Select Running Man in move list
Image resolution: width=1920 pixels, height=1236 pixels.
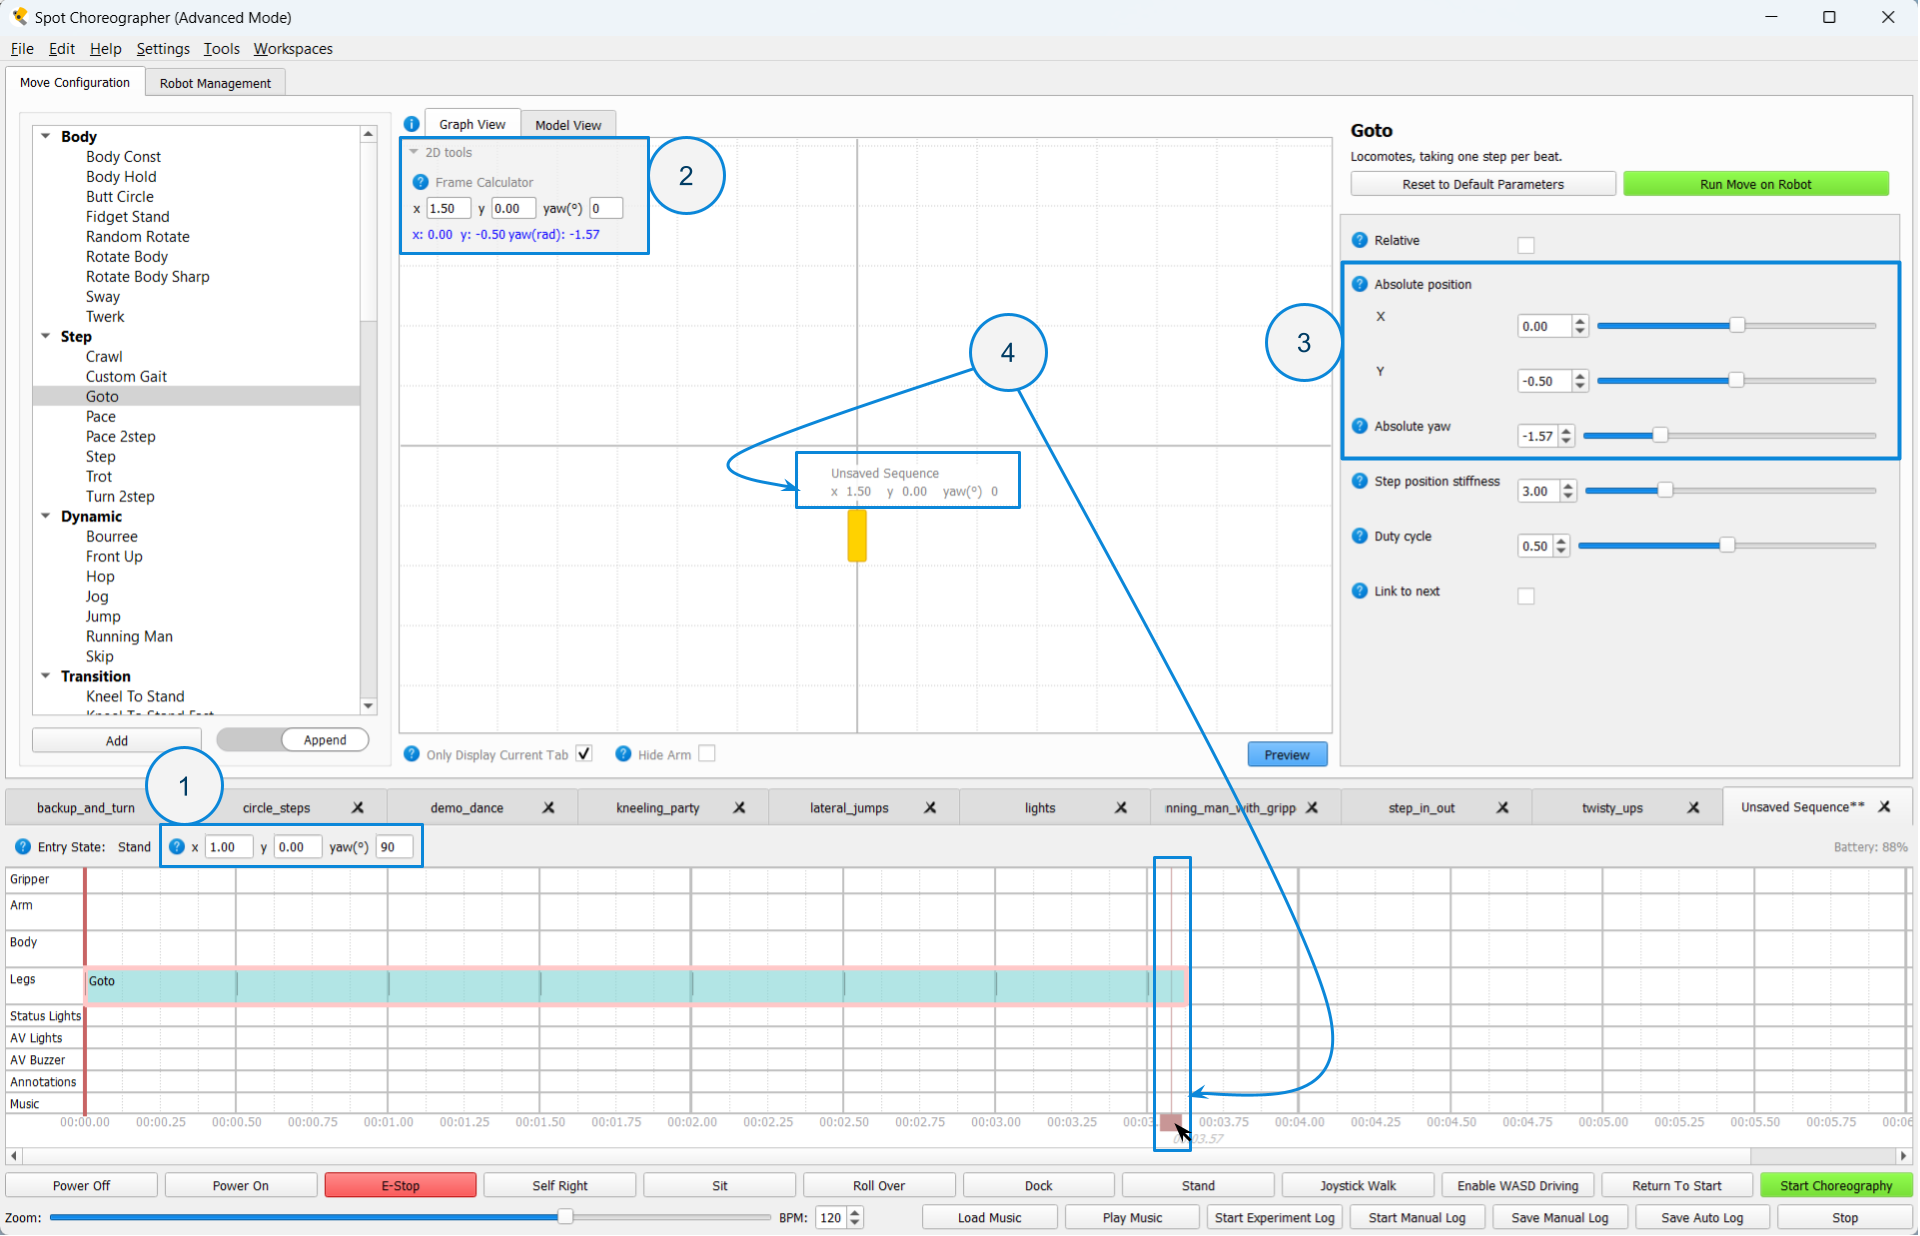[x=129, y=636]
